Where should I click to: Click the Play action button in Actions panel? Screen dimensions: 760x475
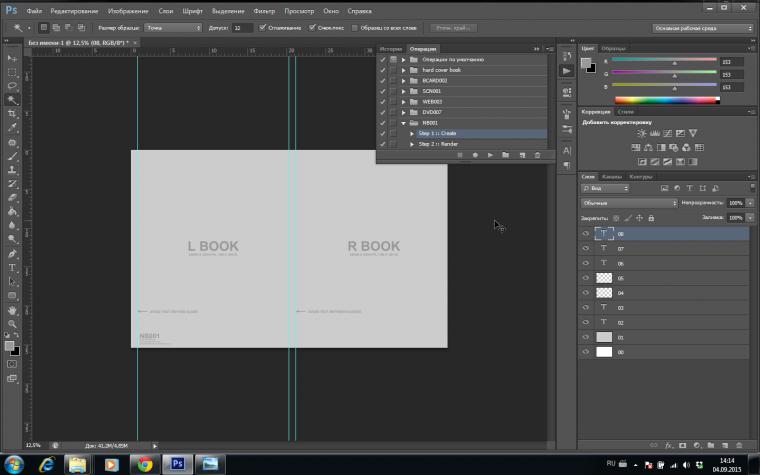(490, 155)
